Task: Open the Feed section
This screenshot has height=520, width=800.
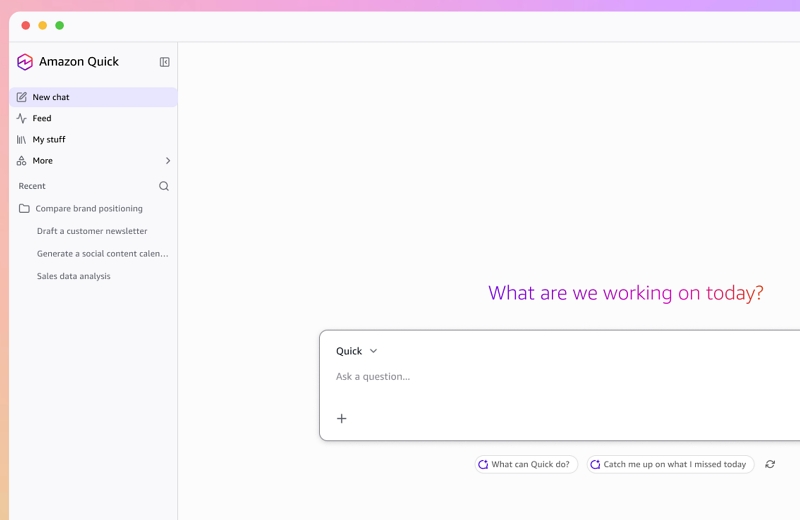Action: (93, 118)
